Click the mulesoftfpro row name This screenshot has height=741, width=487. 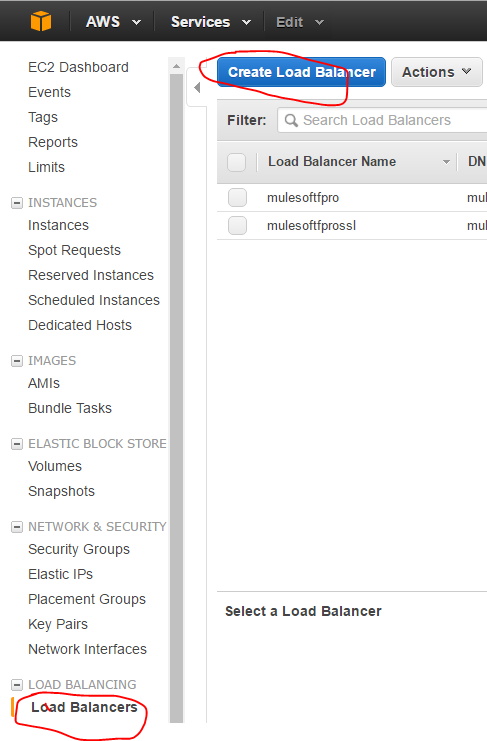pos(303,198)
